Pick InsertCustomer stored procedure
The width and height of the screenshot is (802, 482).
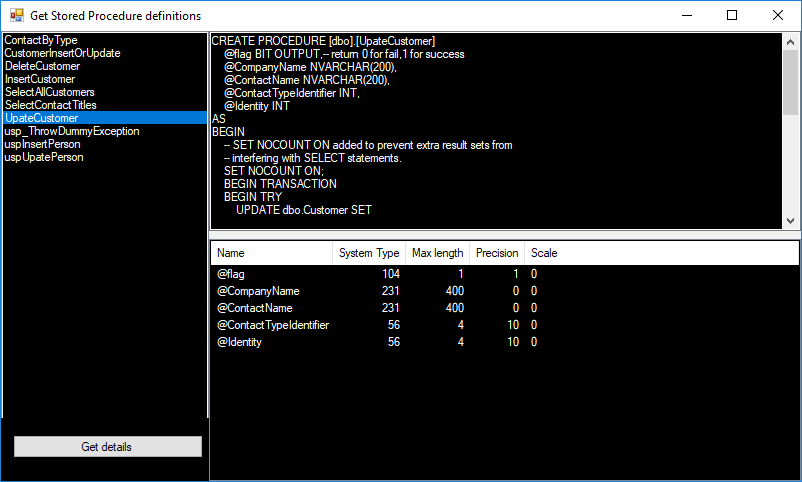105,79
